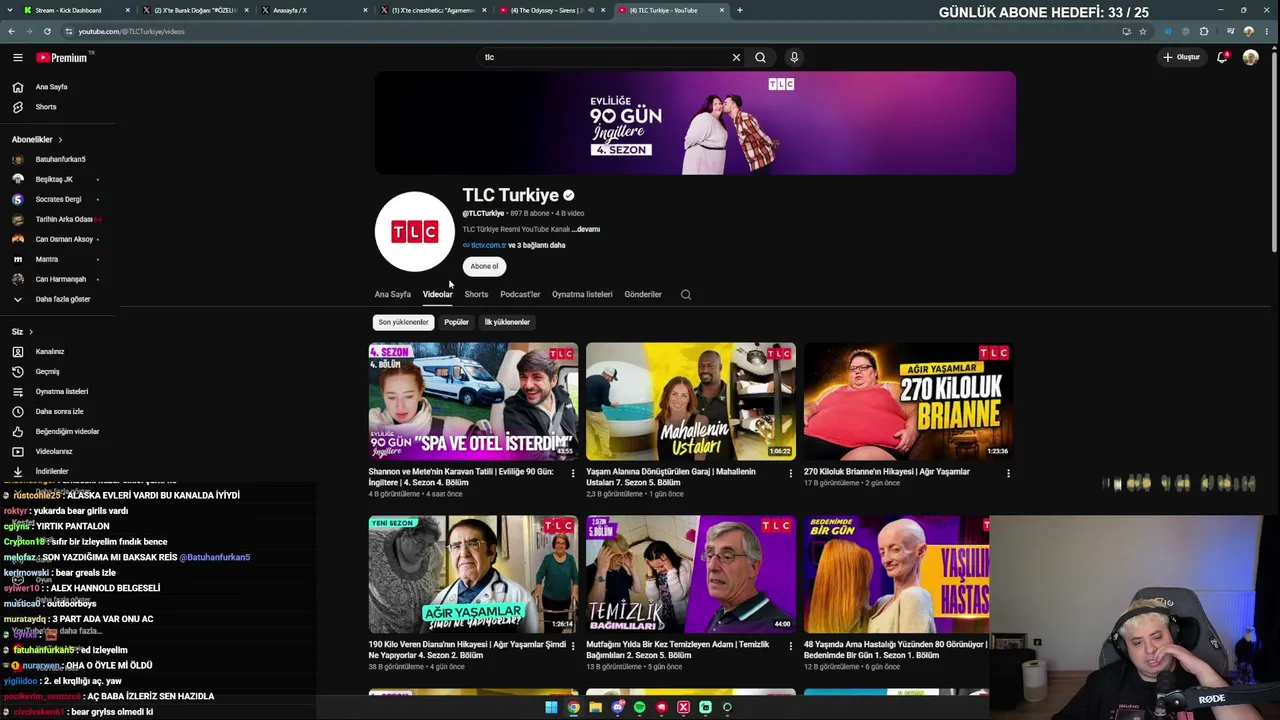
Task: Click the Evliliğe 90 Gün channel banner
Action: 695,123
